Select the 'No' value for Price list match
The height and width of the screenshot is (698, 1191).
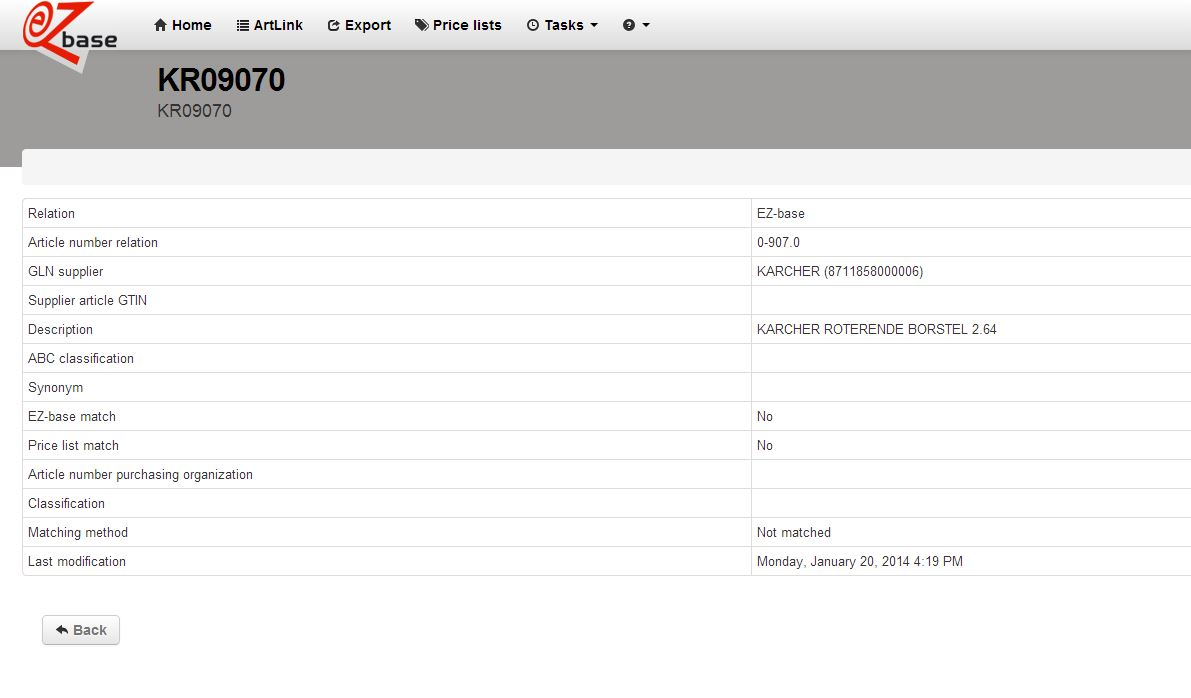point(764,445)
